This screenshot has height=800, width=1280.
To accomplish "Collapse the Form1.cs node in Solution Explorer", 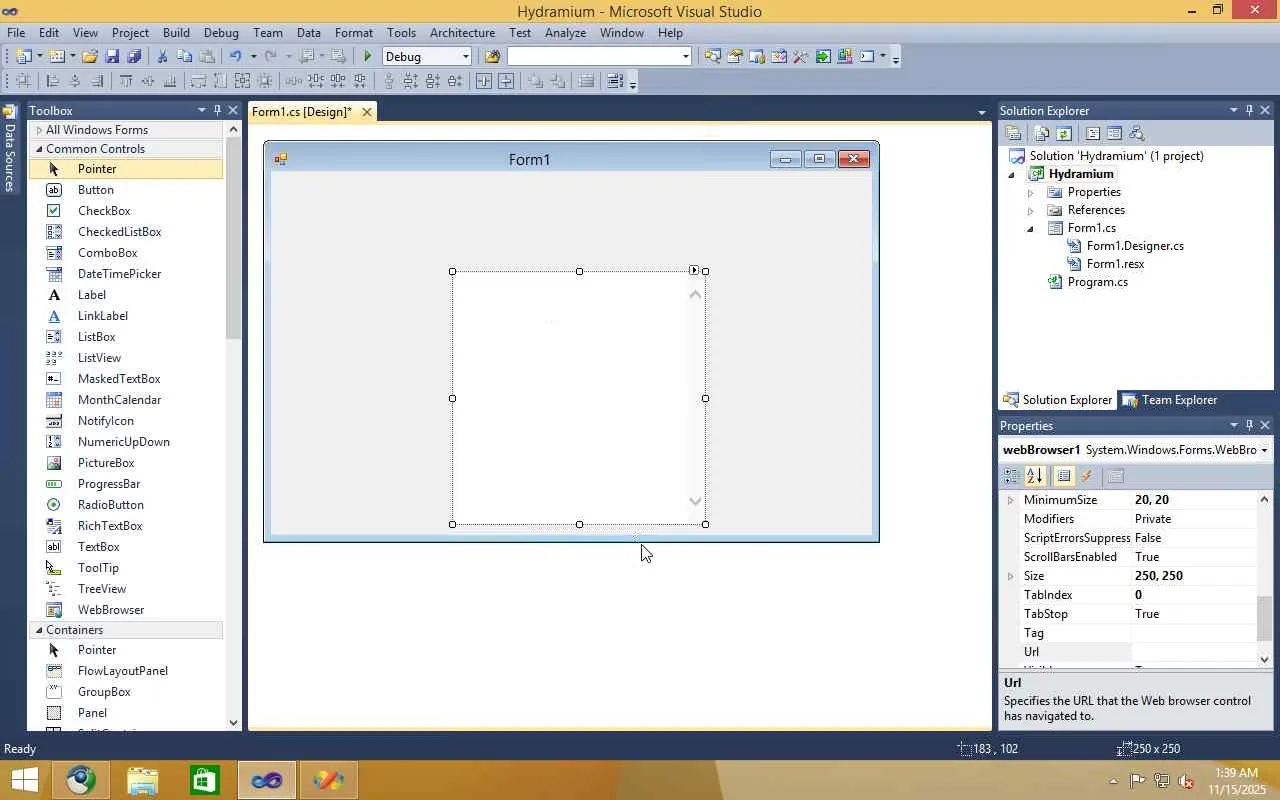I will pyautogui.click(x=1031, y=228).
